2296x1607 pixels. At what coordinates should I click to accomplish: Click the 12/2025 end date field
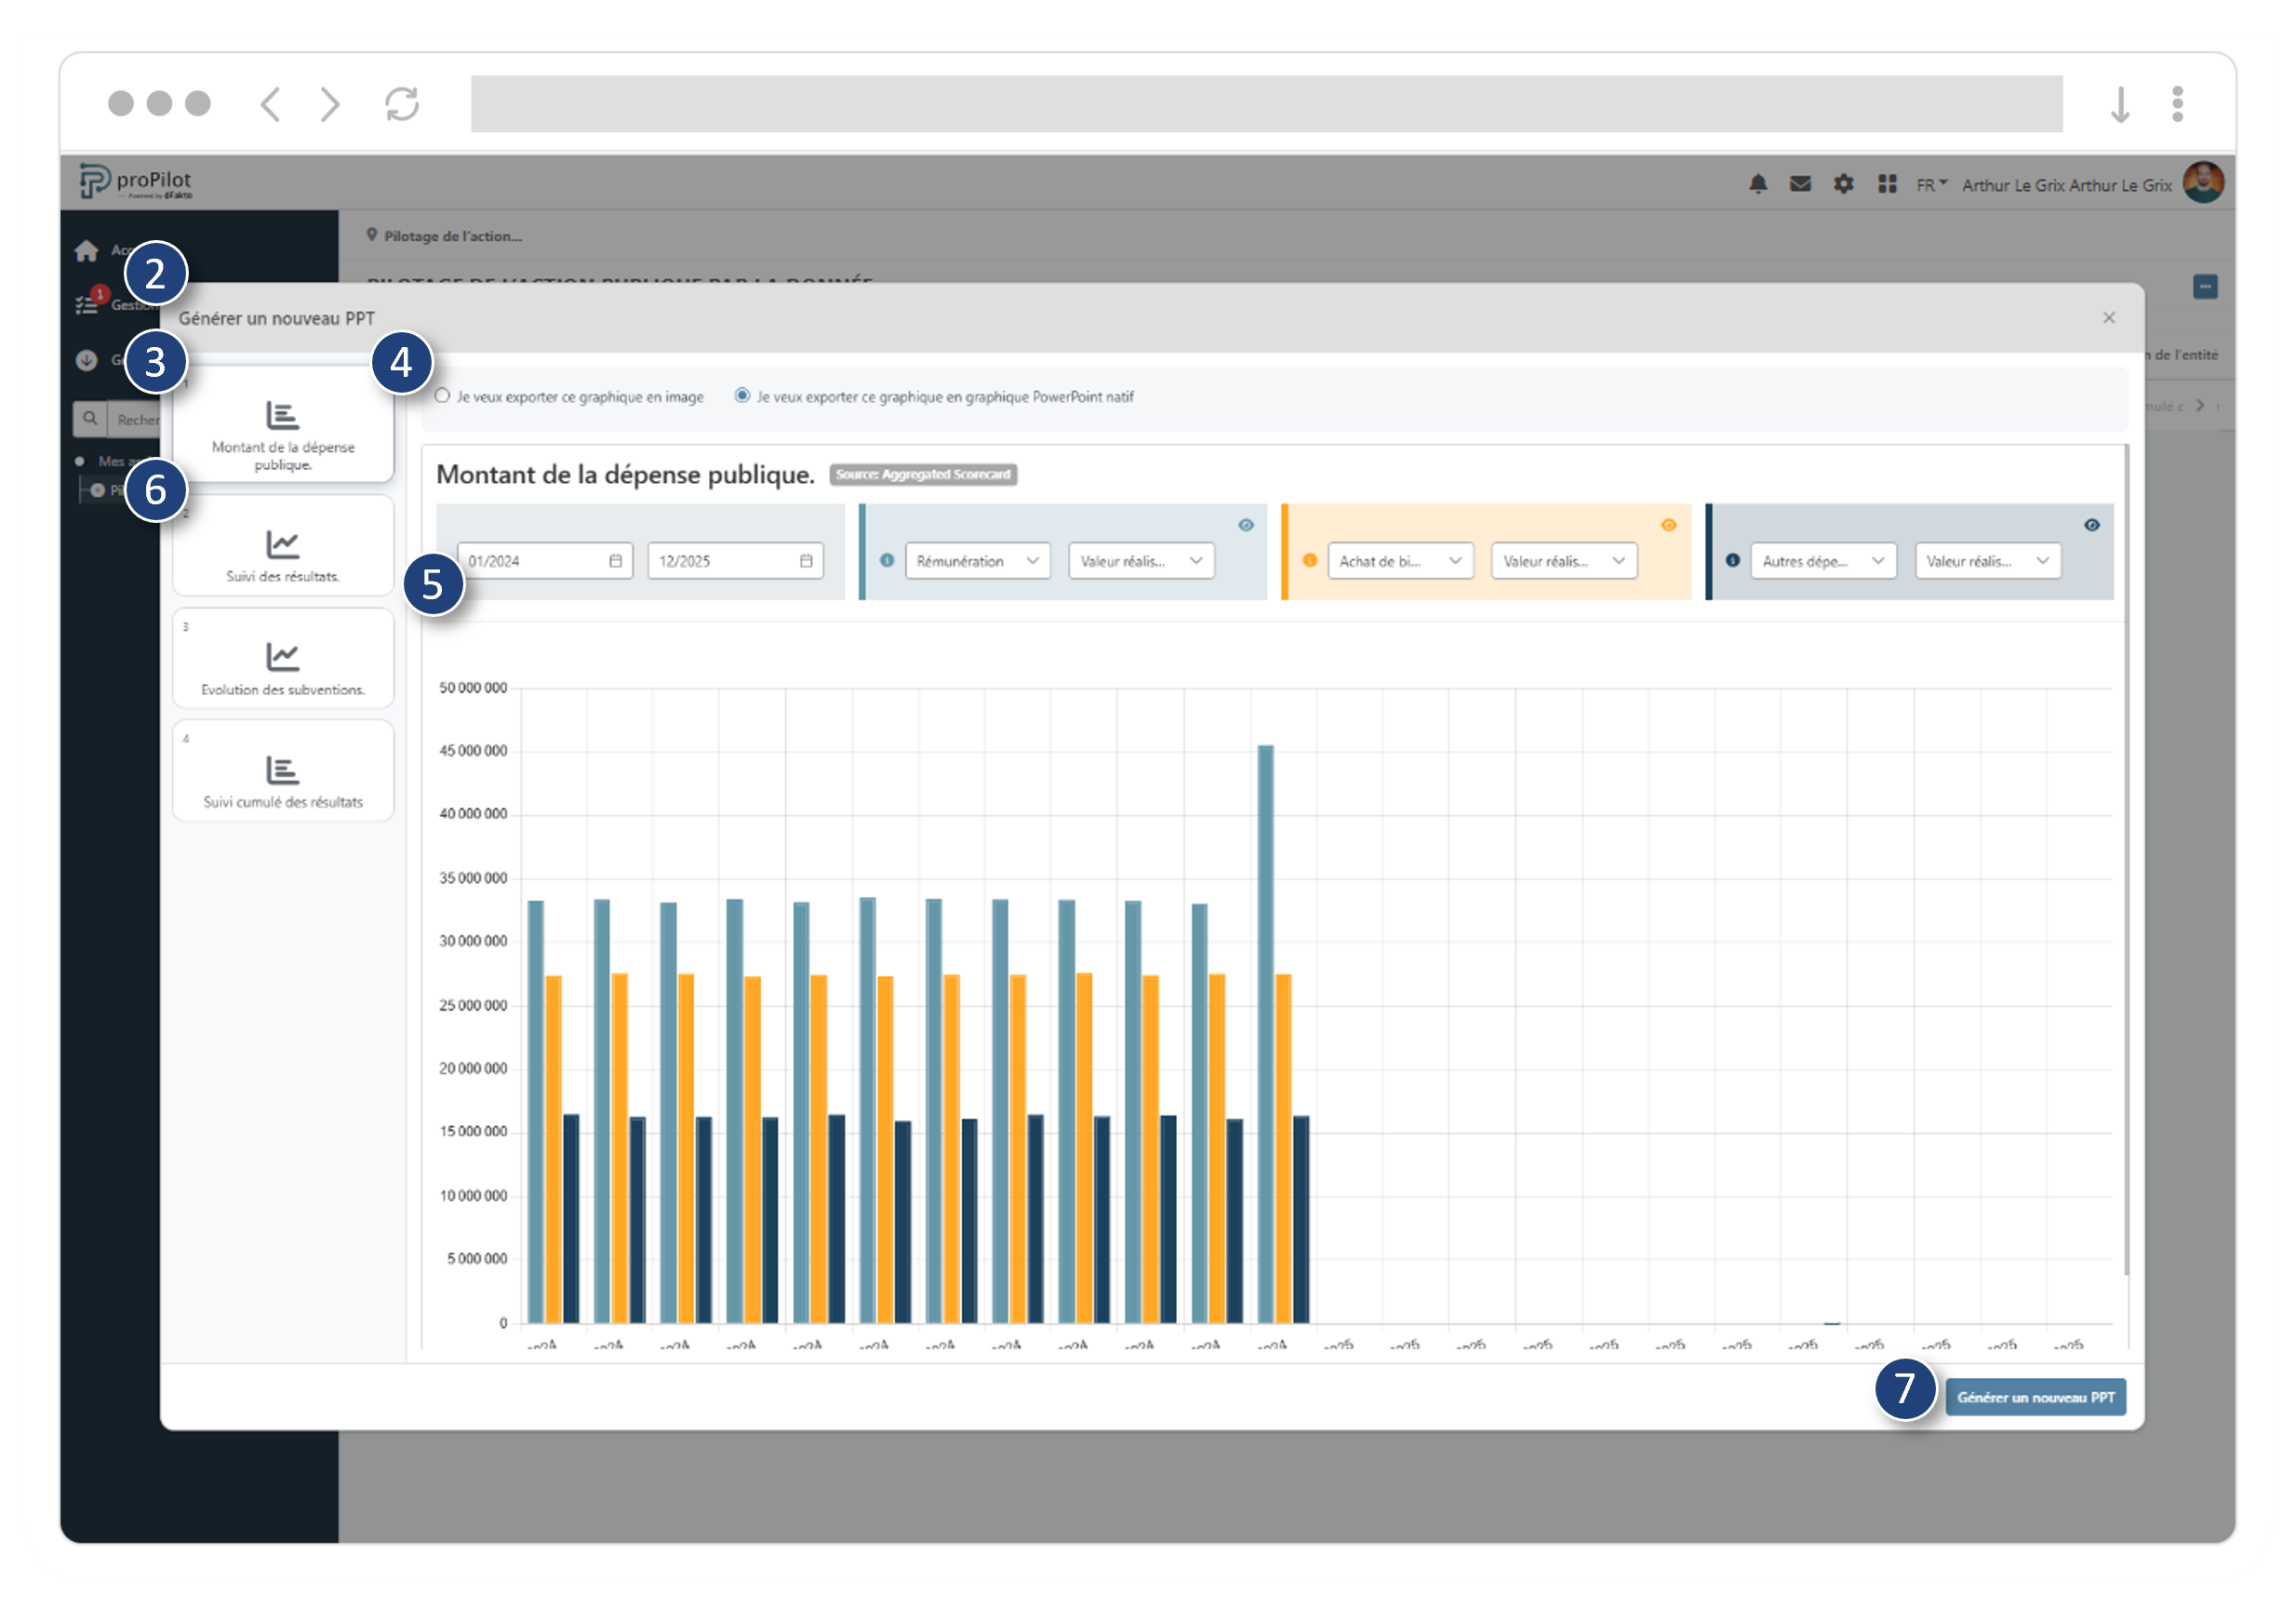[x=735, y=561]
